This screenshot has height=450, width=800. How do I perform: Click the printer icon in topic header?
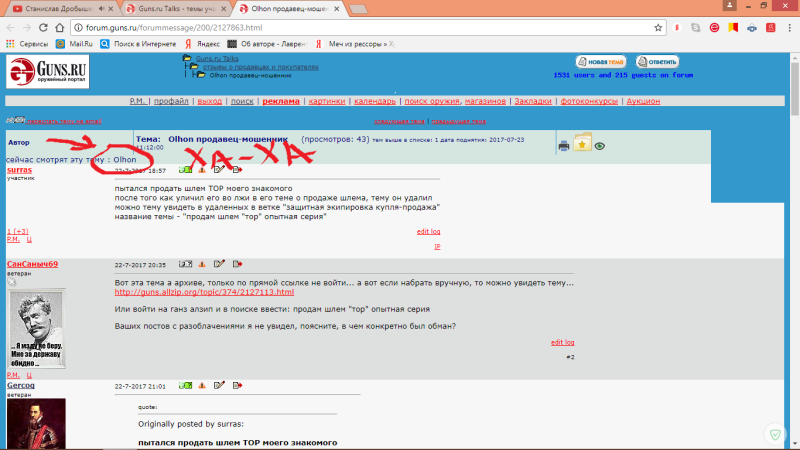(x=564, y=146)
